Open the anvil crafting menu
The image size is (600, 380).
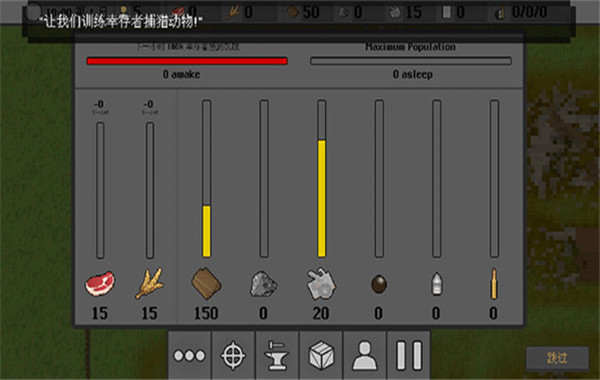(277, 356)
